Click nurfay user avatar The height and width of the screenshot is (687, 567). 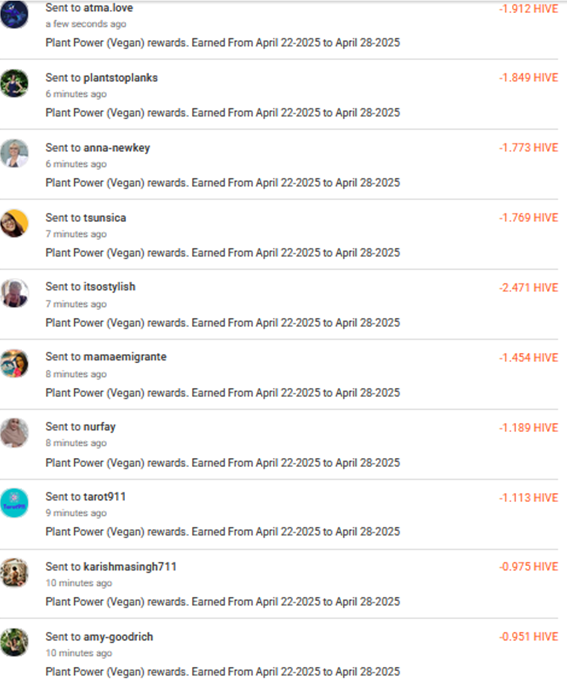(14, 433)
